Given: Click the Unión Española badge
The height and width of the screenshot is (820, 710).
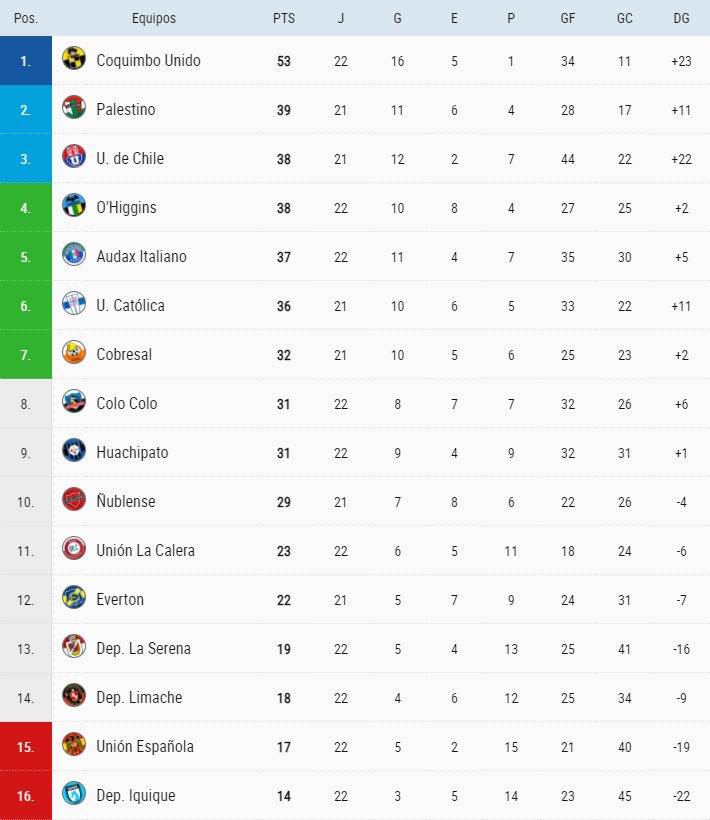Looking at the screenshot, I should (74, 745).
